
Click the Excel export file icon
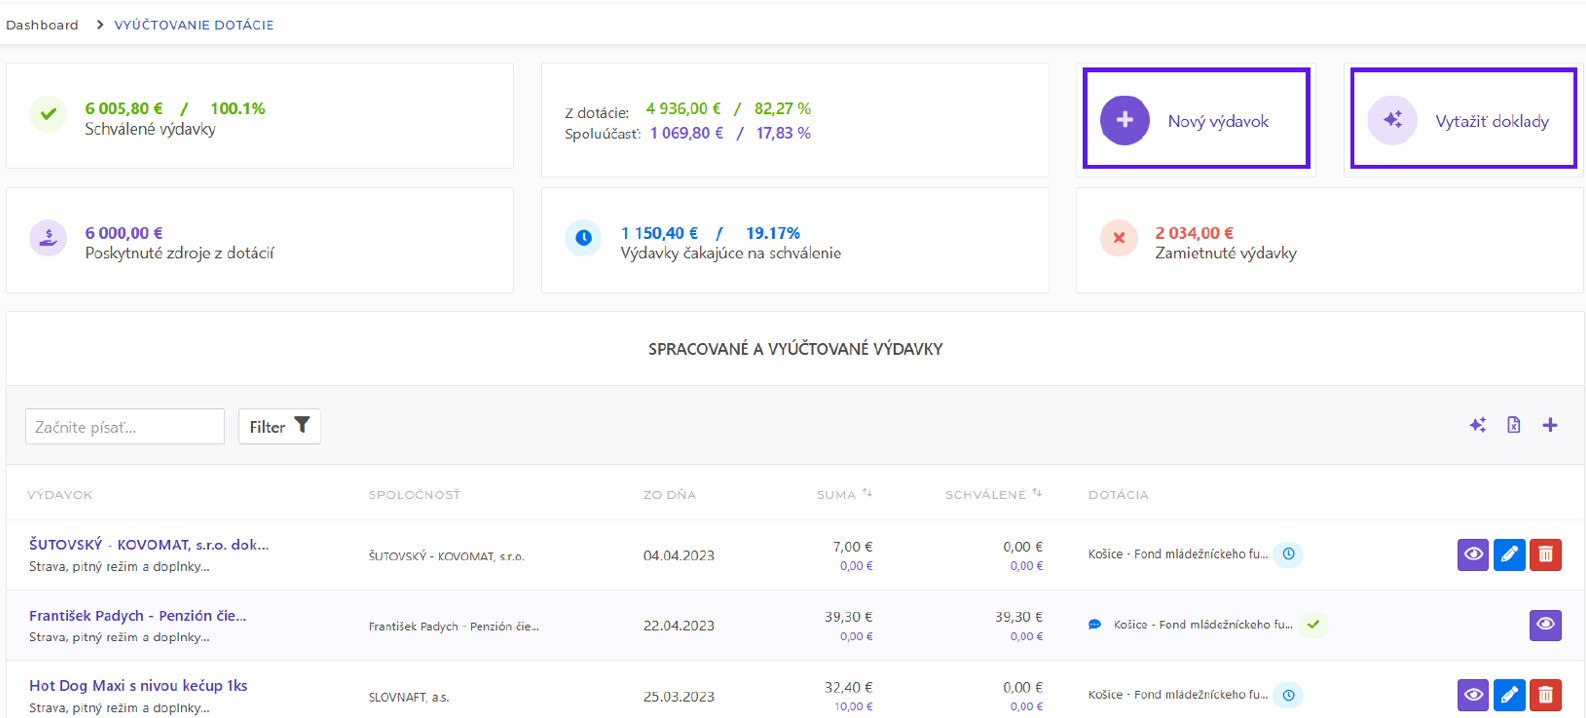pos(1513,425)
